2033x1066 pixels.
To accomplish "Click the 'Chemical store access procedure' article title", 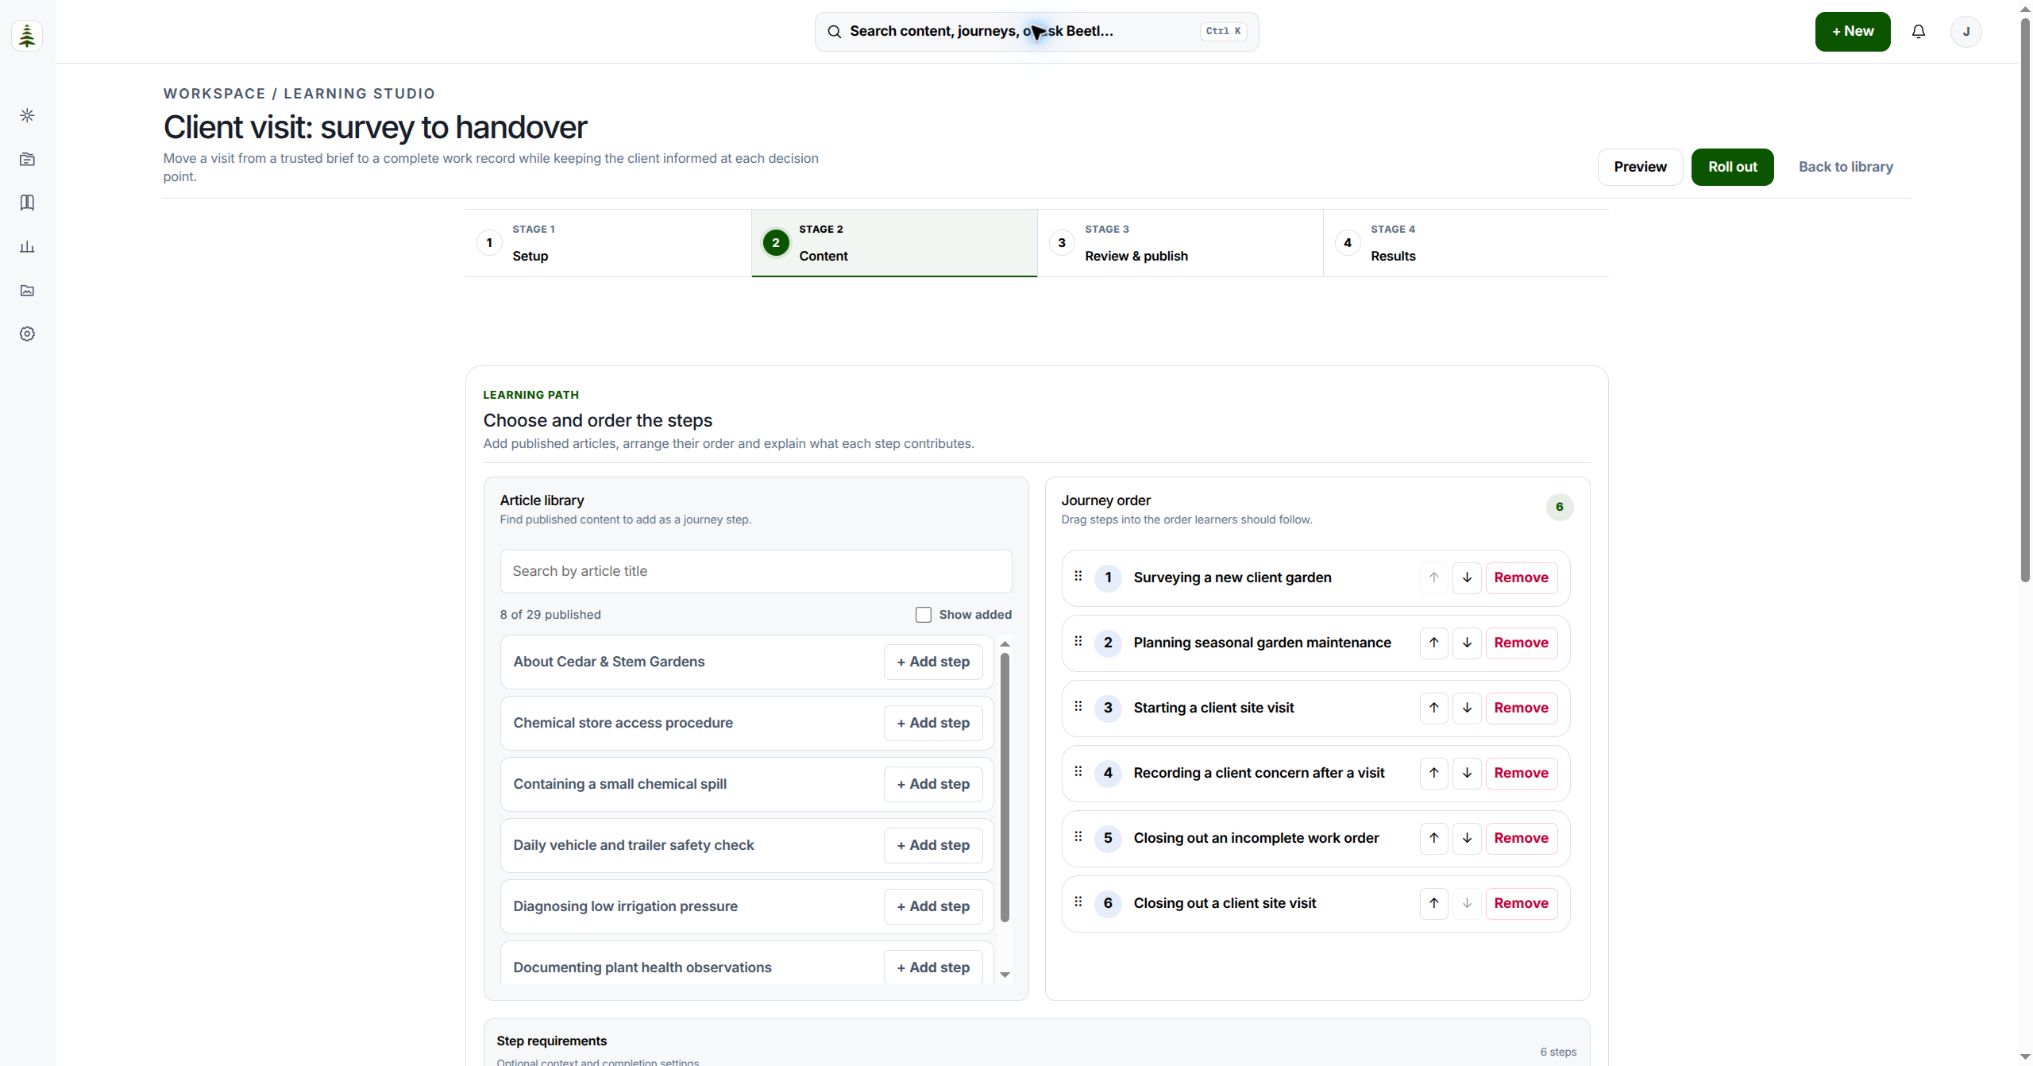I will pos(622,723).
